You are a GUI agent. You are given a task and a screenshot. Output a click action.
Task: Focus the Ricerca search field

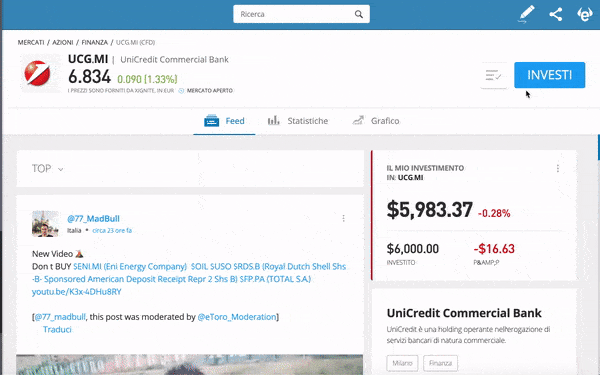click(301, 14)
